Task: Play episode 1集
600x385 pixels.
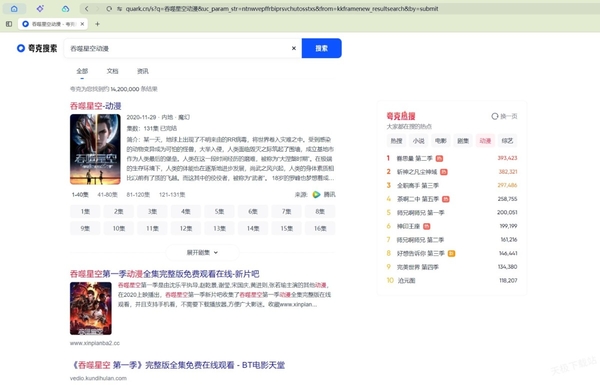Action: (85, 211)
